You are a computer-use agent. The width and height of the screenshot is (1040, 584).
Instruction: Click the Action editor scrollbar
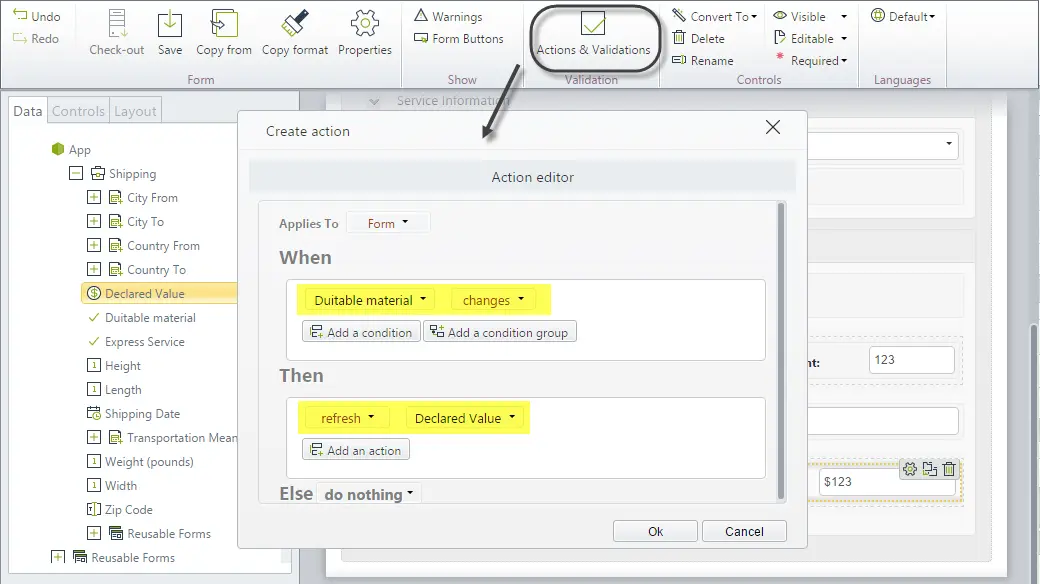tap(781, 351)
